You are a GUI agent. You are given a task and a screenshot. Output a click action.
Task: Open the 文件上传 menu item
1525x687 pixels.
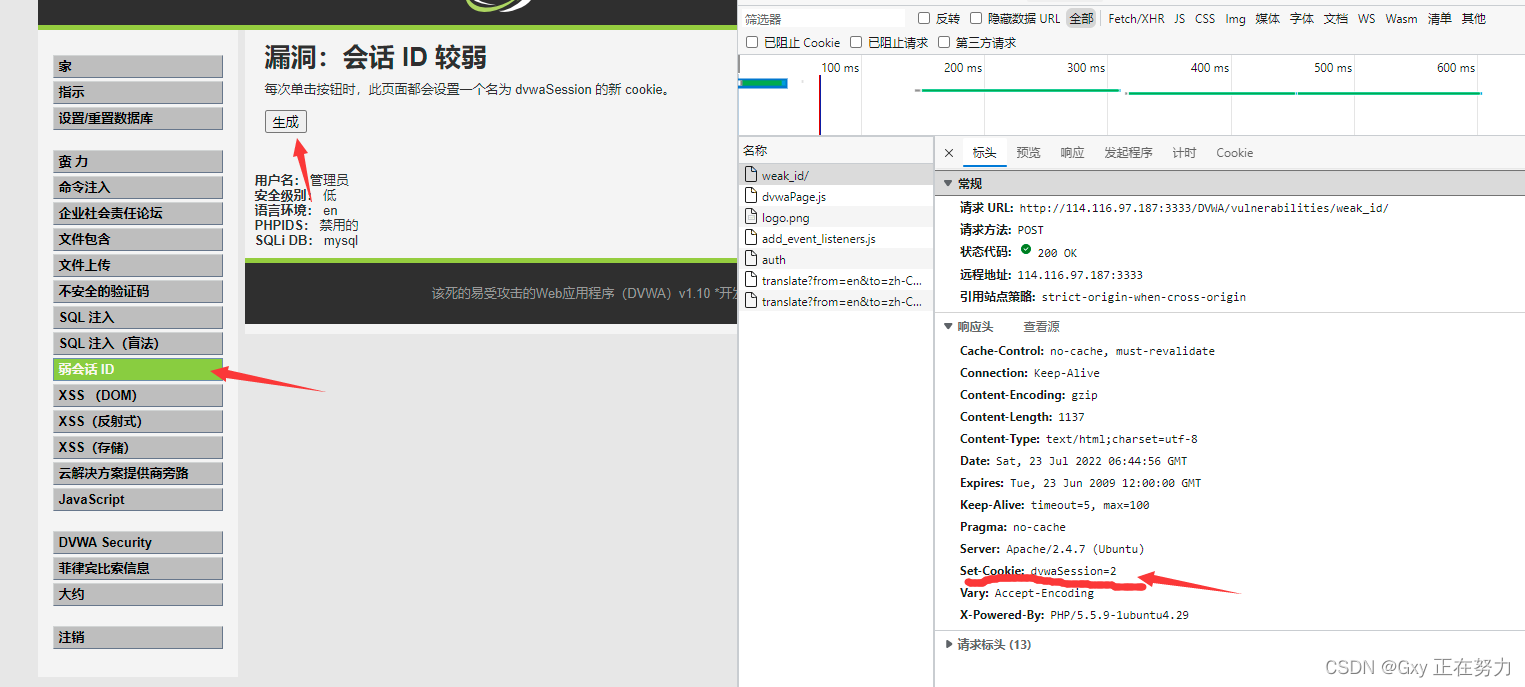[x=138, y=265]
